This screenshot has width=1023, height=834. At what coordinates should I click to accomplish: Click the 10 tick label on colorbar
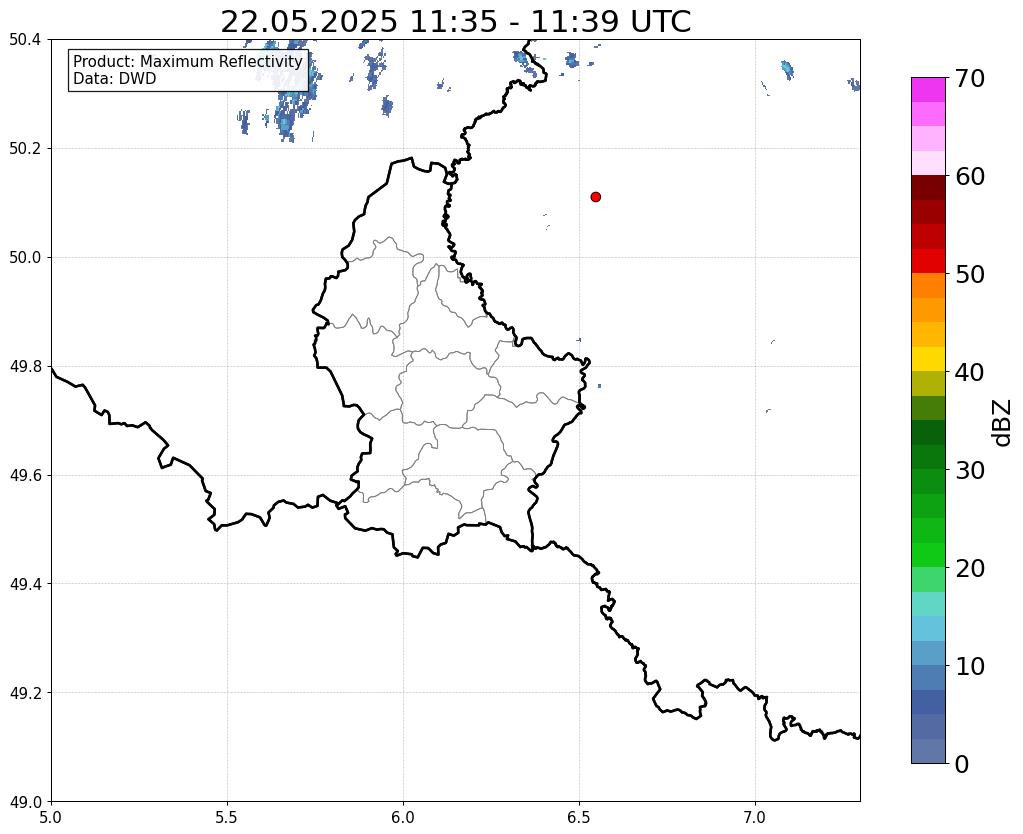970,666
